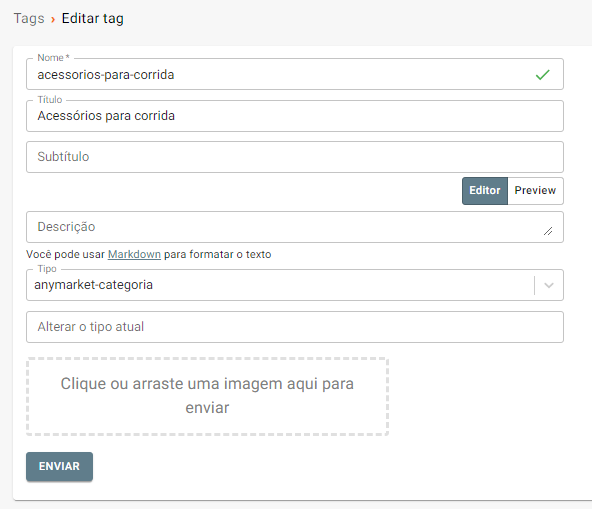
Task: Click the Nome field label
Action: click(53, 58)
